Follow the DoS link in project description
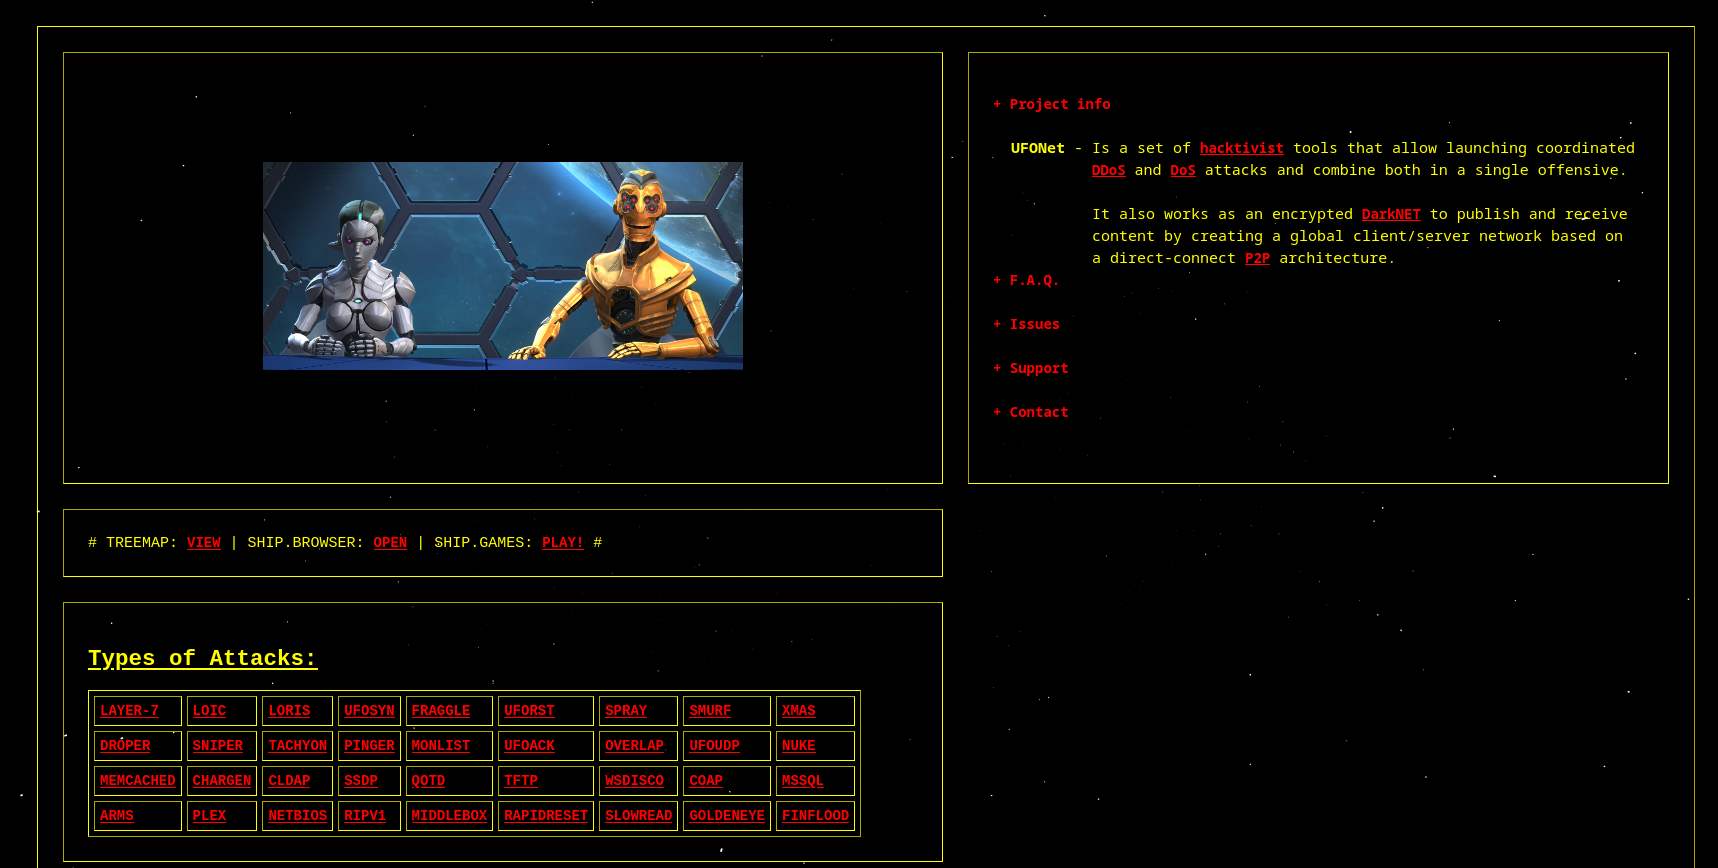The height and width of the screenshot is (868, 1718). click(x=1183, y=170)
